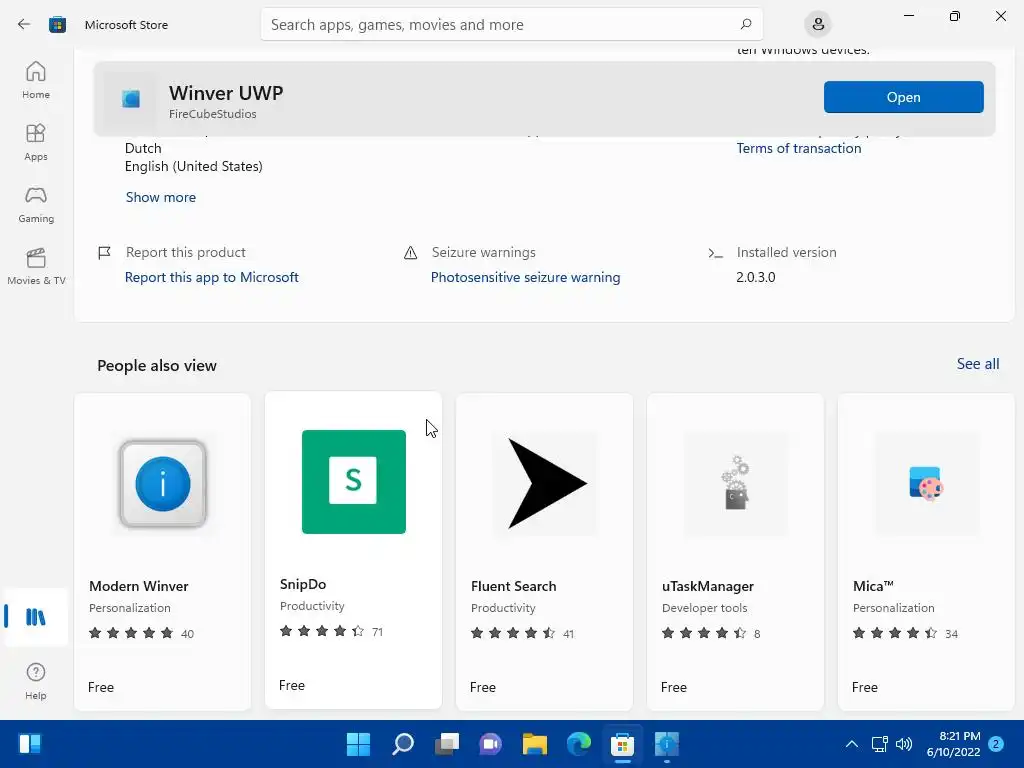Open Task View on taskbar
Screen dimensions: 1024x768
click(447, 744)
